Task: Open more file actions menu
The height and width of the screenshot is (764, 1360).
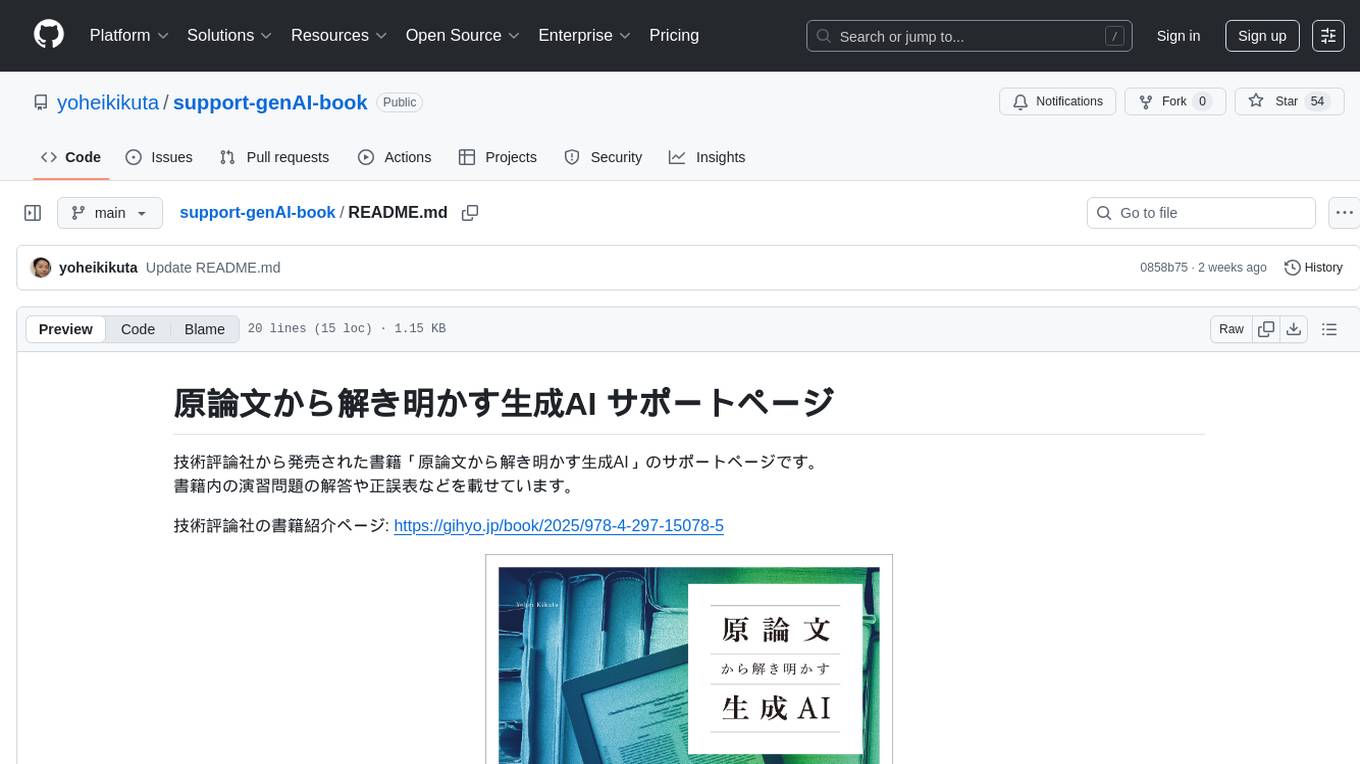Action: pyautogui.click(x=1344, y=213)
